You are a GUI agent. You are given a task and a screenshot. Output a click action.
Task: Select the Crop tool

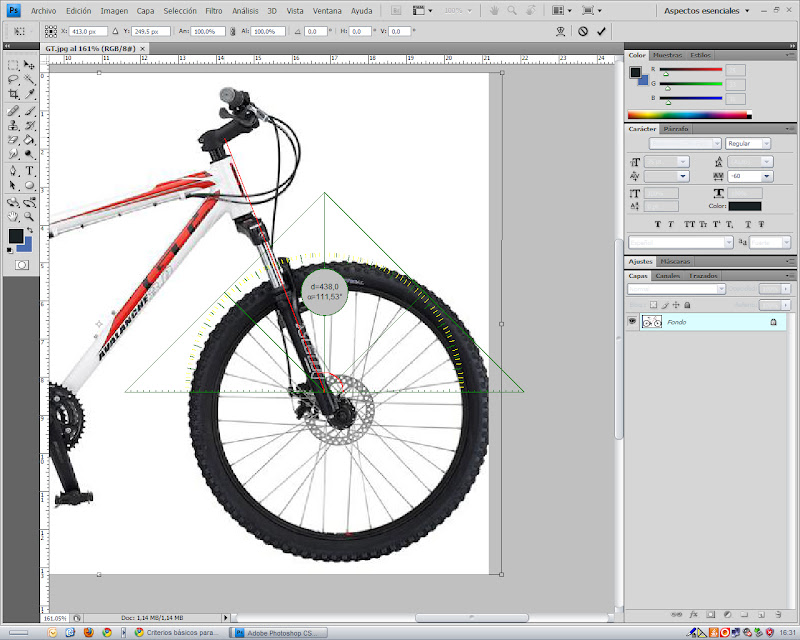(x=13, y=94)
